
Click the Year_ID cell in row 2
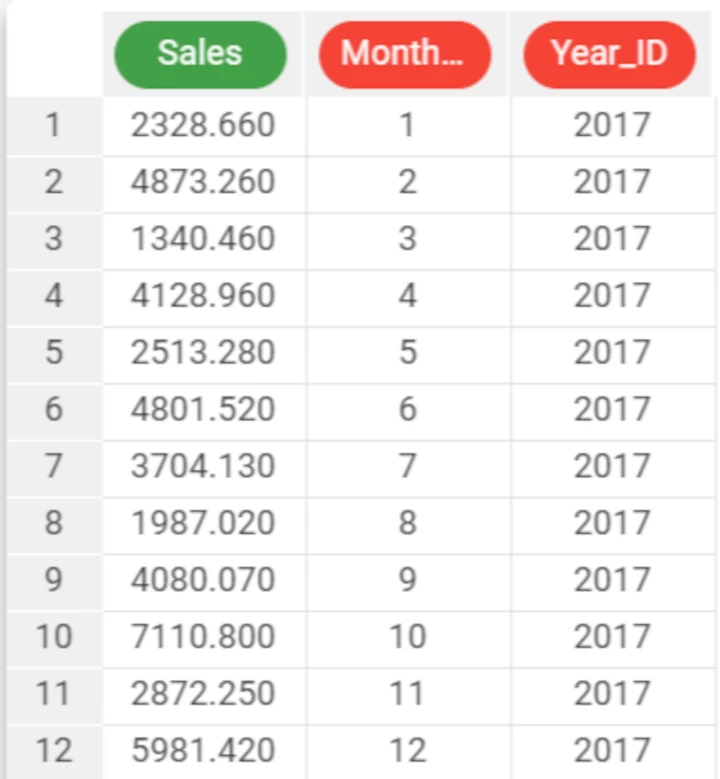pos(613,183)
